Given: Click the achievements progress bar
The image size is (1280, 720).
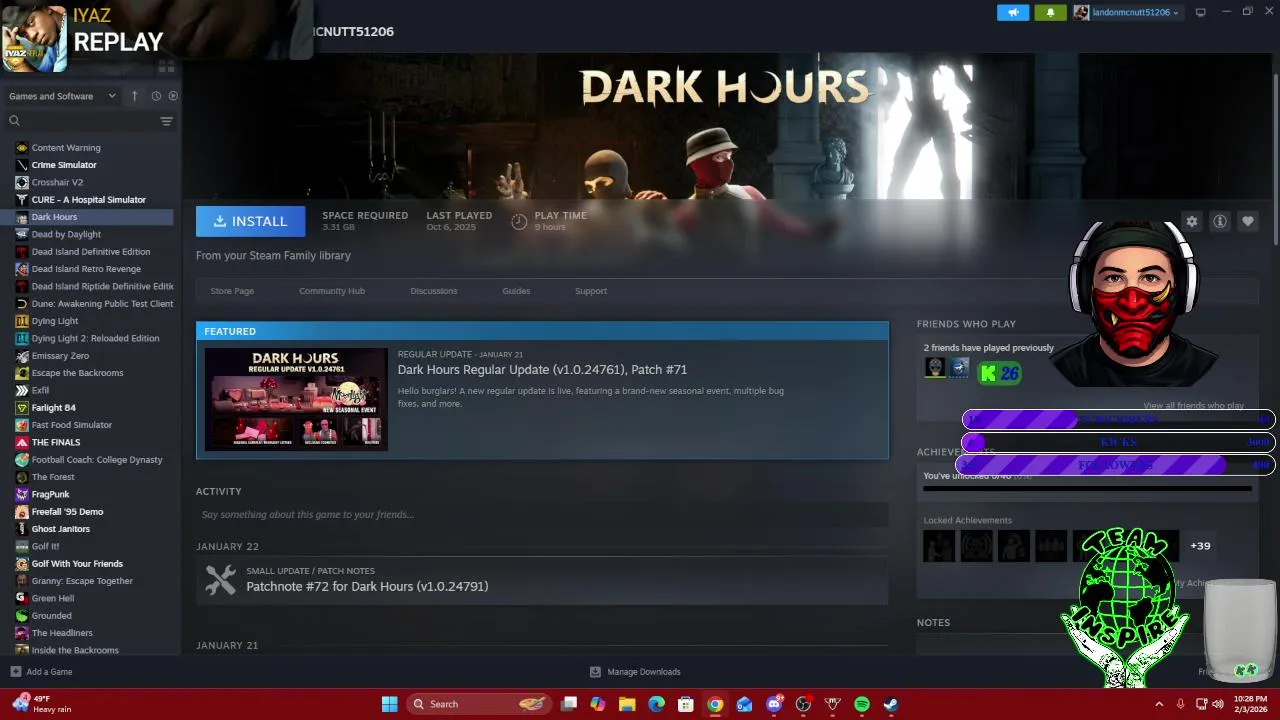Looking at the screenshot, I should pos(1087,489).
